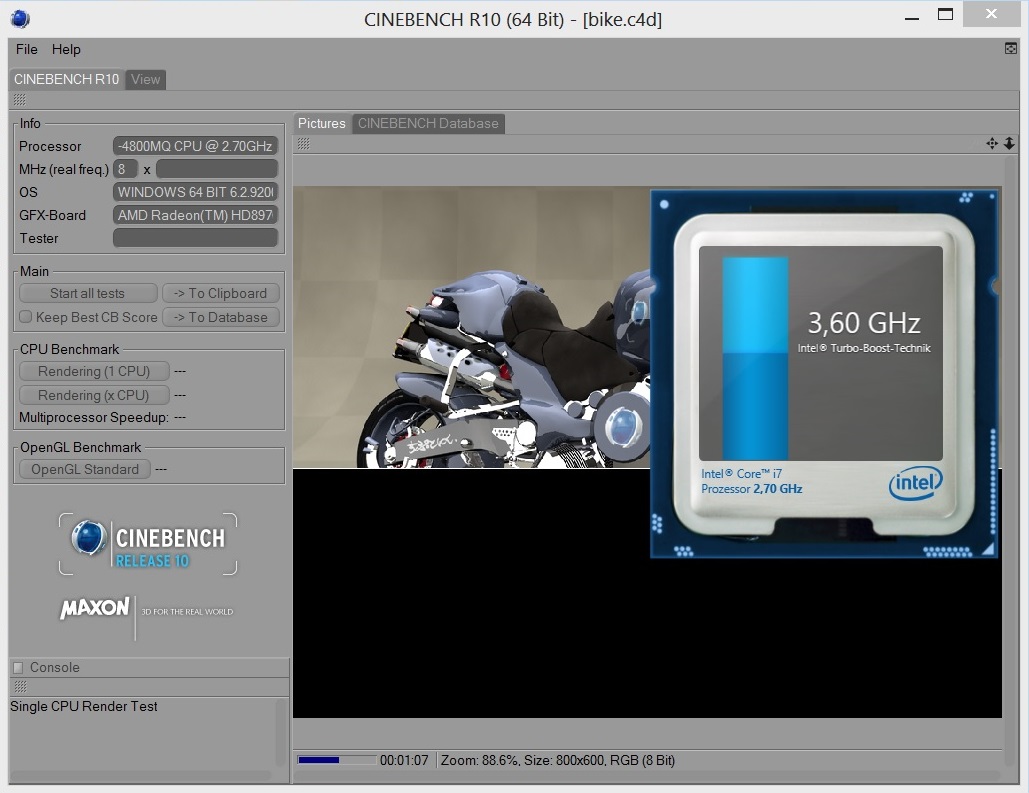The width and height of the screenshot is (1029, 793).
Task: Click the picture panel vertical scrollbar
Action: [1010, 461]
